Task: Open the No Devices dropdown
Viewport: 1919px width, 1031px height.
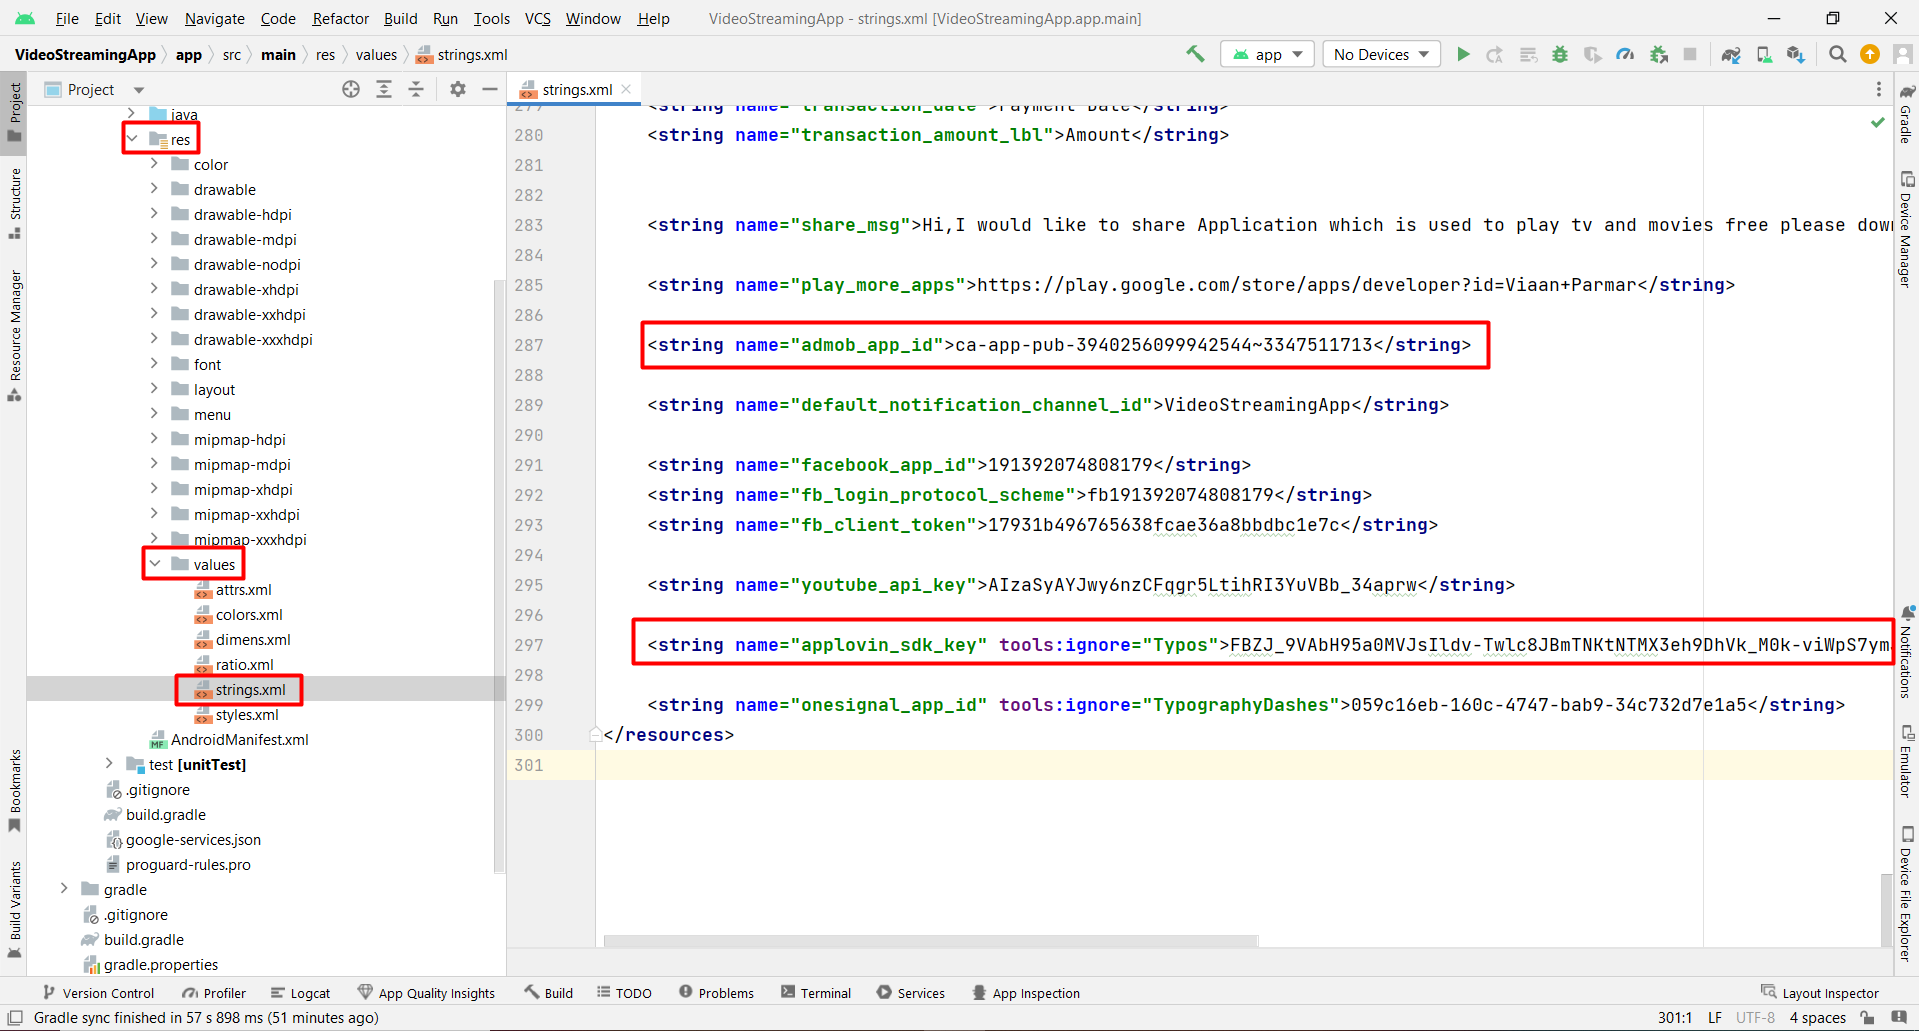Action: tap(1381, 54)
